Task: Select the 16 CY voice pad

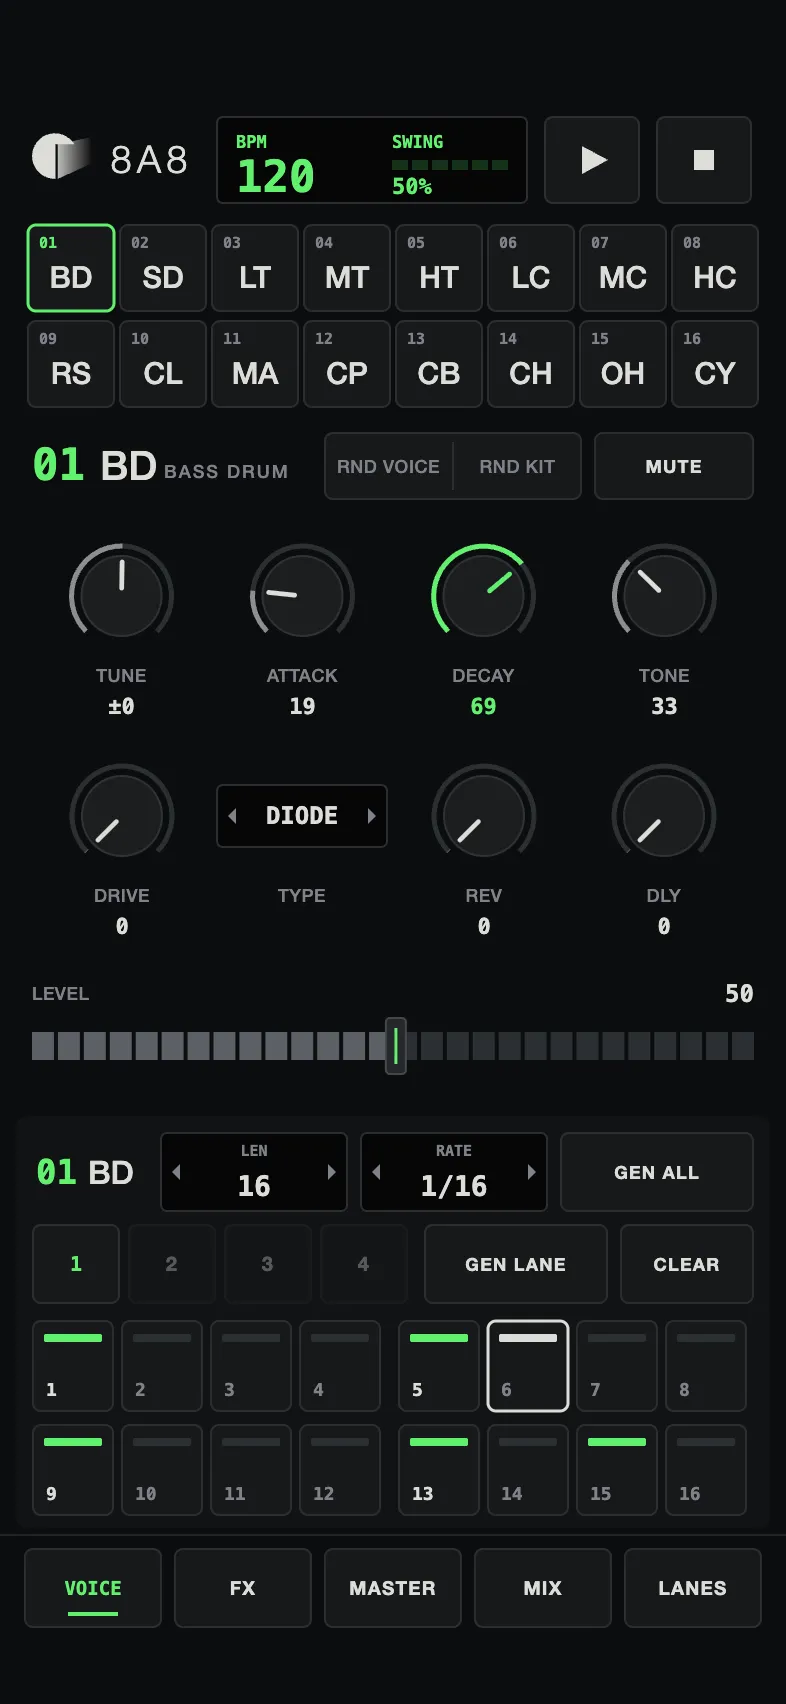Action: [715, 364]
